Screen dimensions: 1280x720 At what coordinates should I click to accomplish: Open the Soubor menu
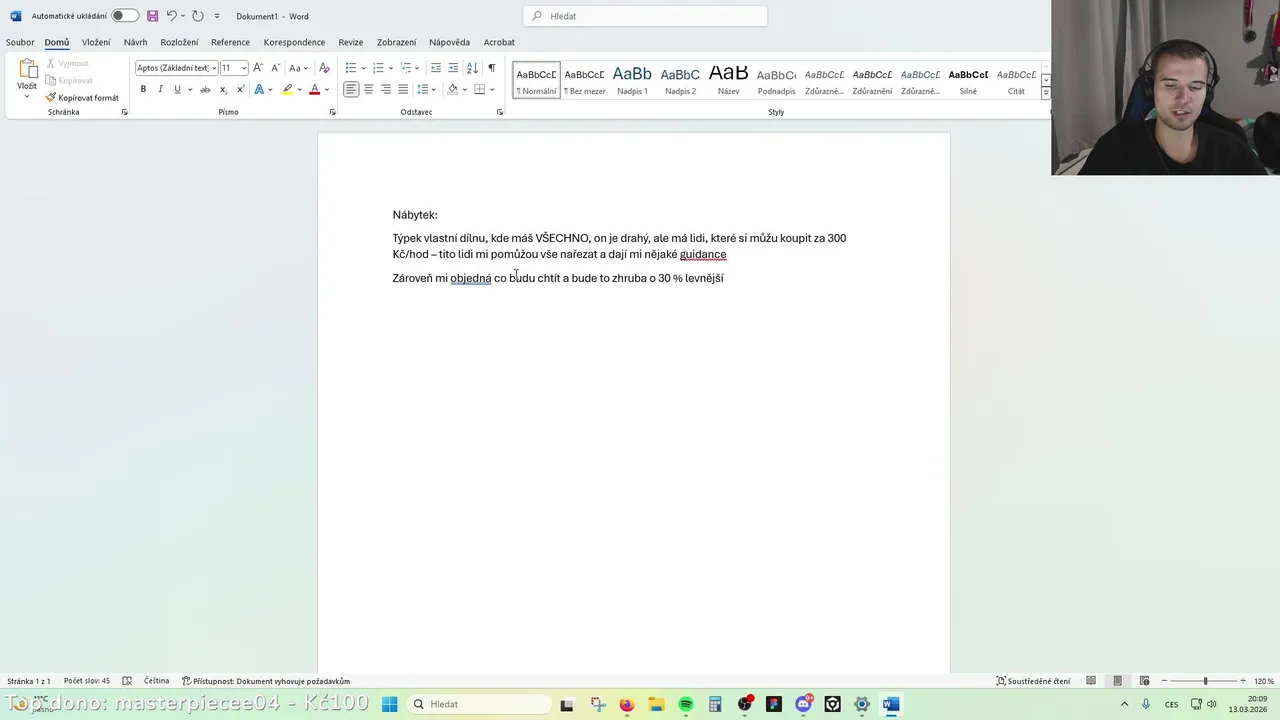click(x=20, y=42)
